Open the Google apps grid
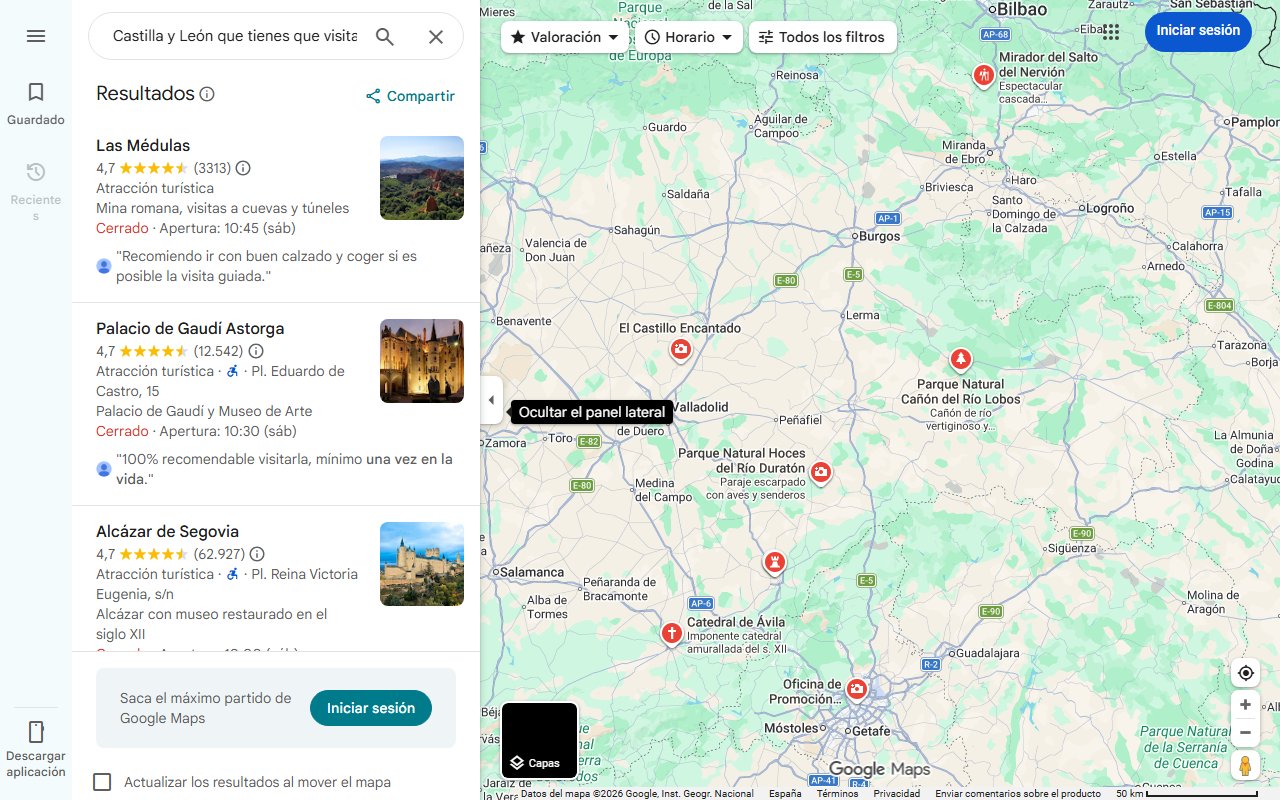 (1110, 31)
